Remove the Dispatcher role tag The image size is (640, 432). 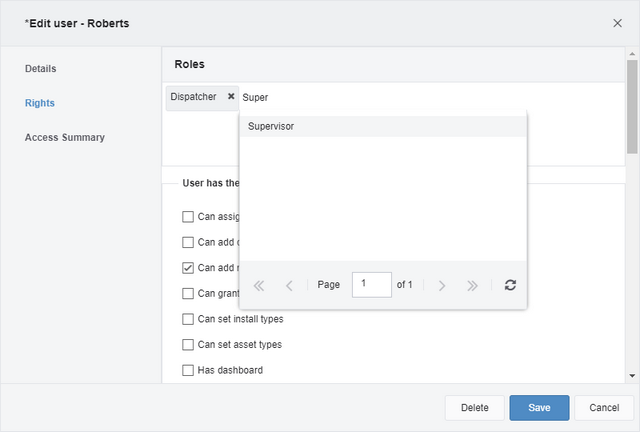pyautogui.click(x=231, y=96)
